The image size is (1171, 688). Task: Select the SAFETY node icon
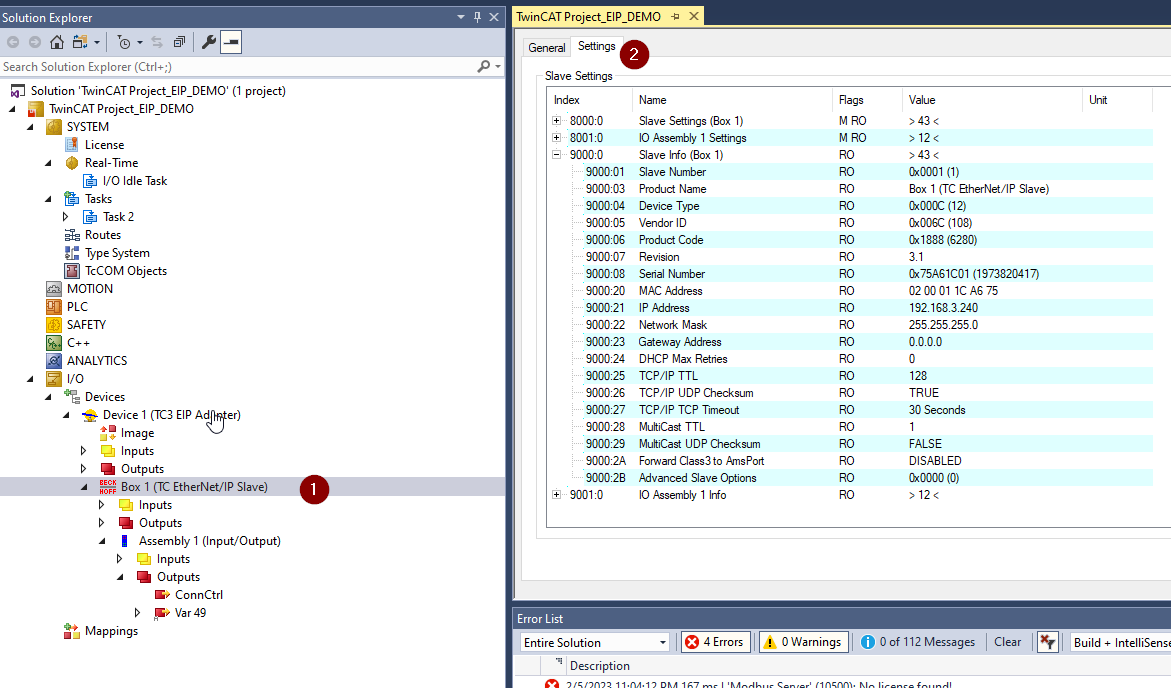click(54, 324)
